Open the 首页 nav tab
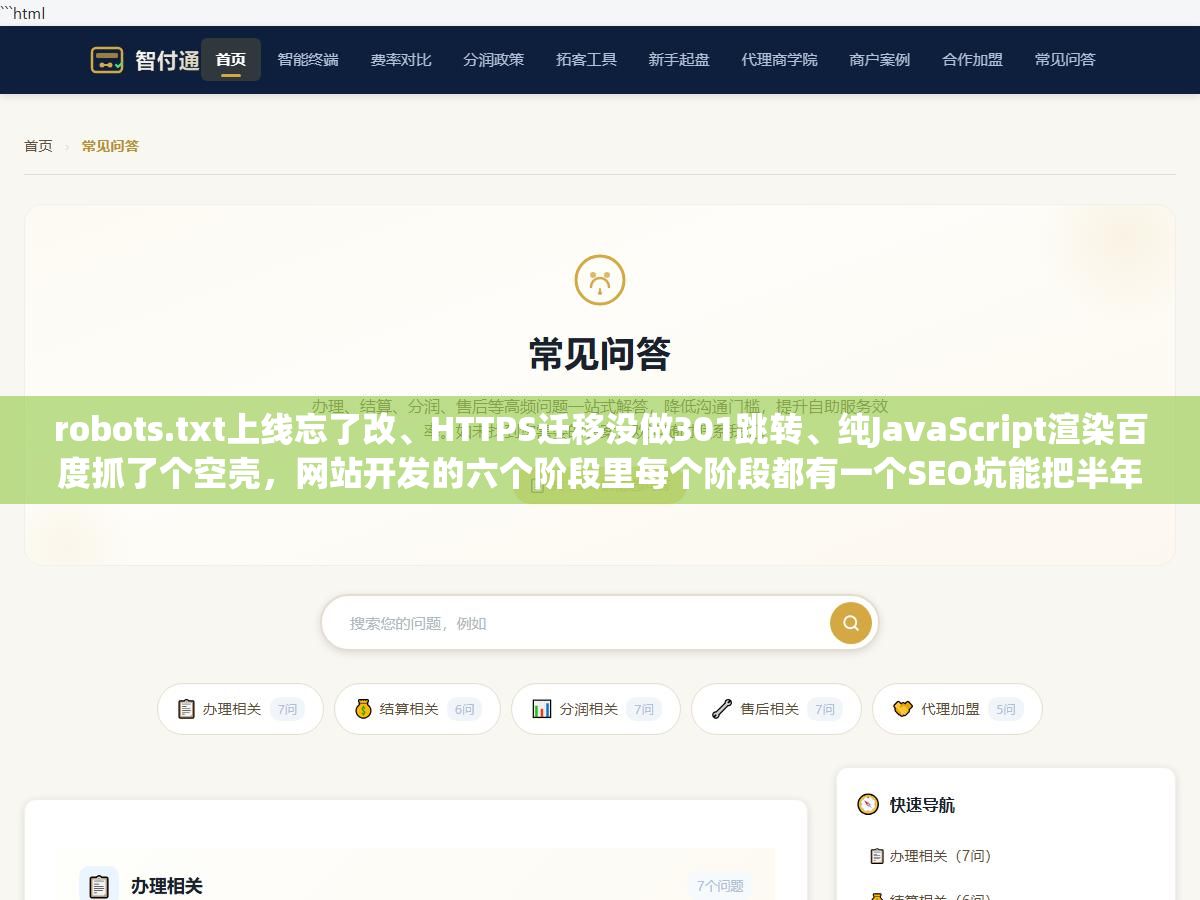 (231, 60)
